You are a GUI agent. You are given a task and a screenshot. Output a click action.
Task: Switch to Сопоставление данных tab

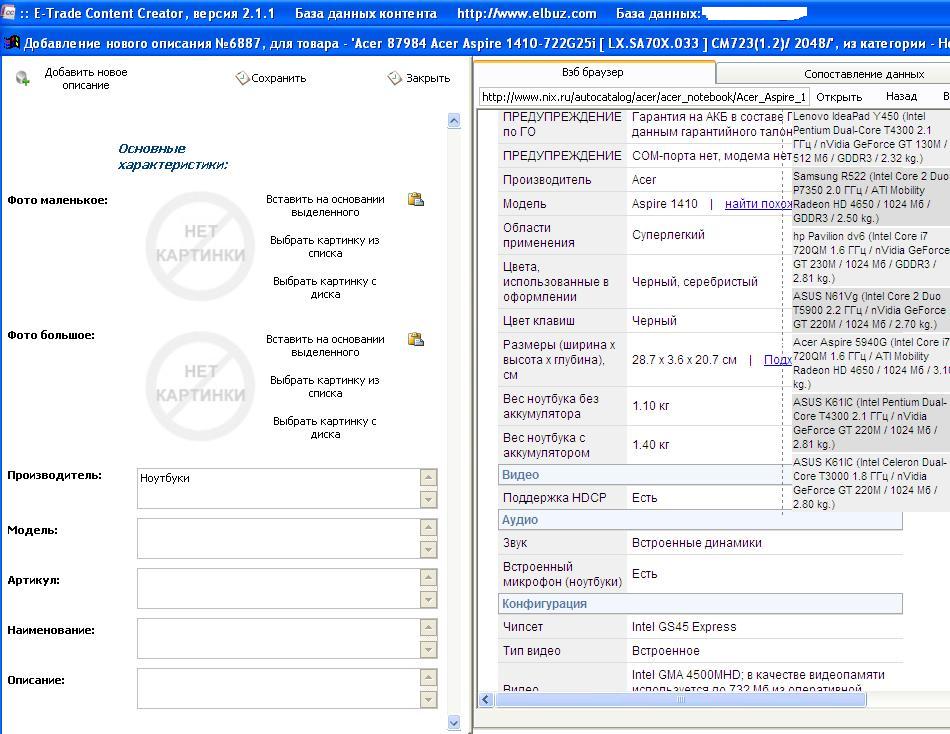tap(863, 74)
